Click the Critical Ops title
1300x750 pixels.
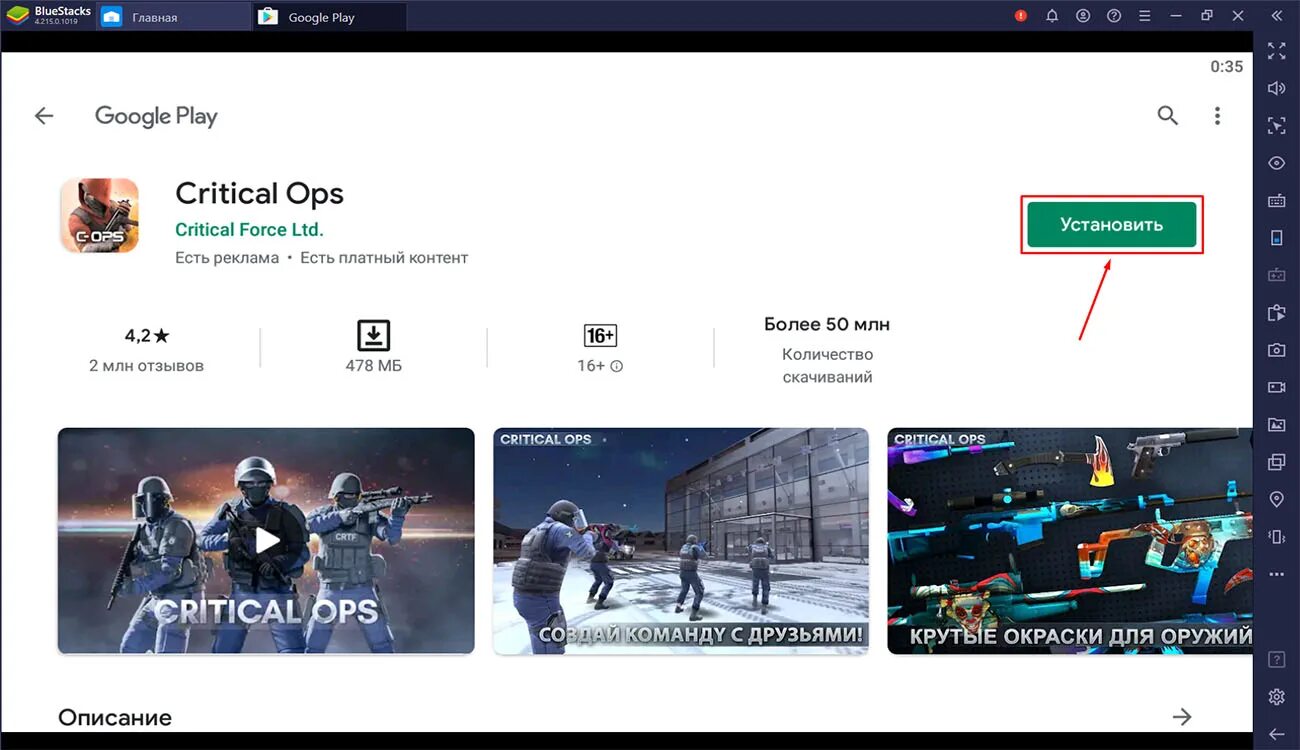(259, 193)
